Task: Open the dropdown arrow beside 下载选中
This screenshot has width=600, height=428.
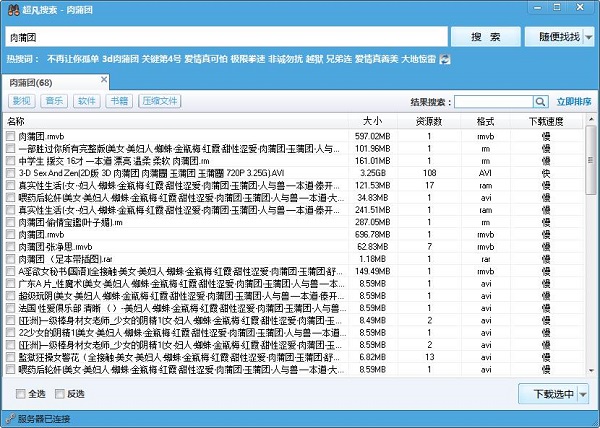Action: pyautogui.click(x=583, y=394)
